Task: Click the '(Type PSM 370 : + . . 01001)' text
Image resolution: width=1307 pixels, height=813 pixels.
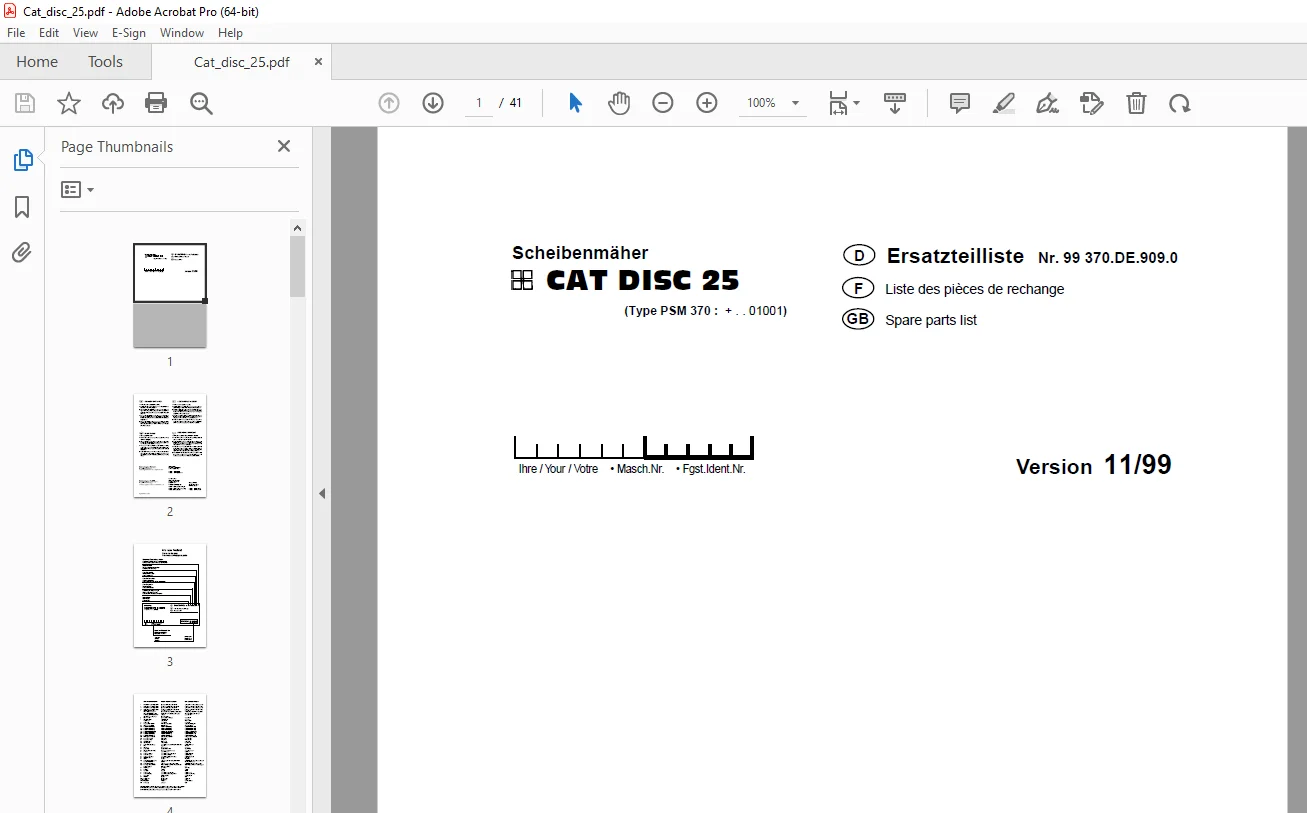Action: [x=706, y=311]
